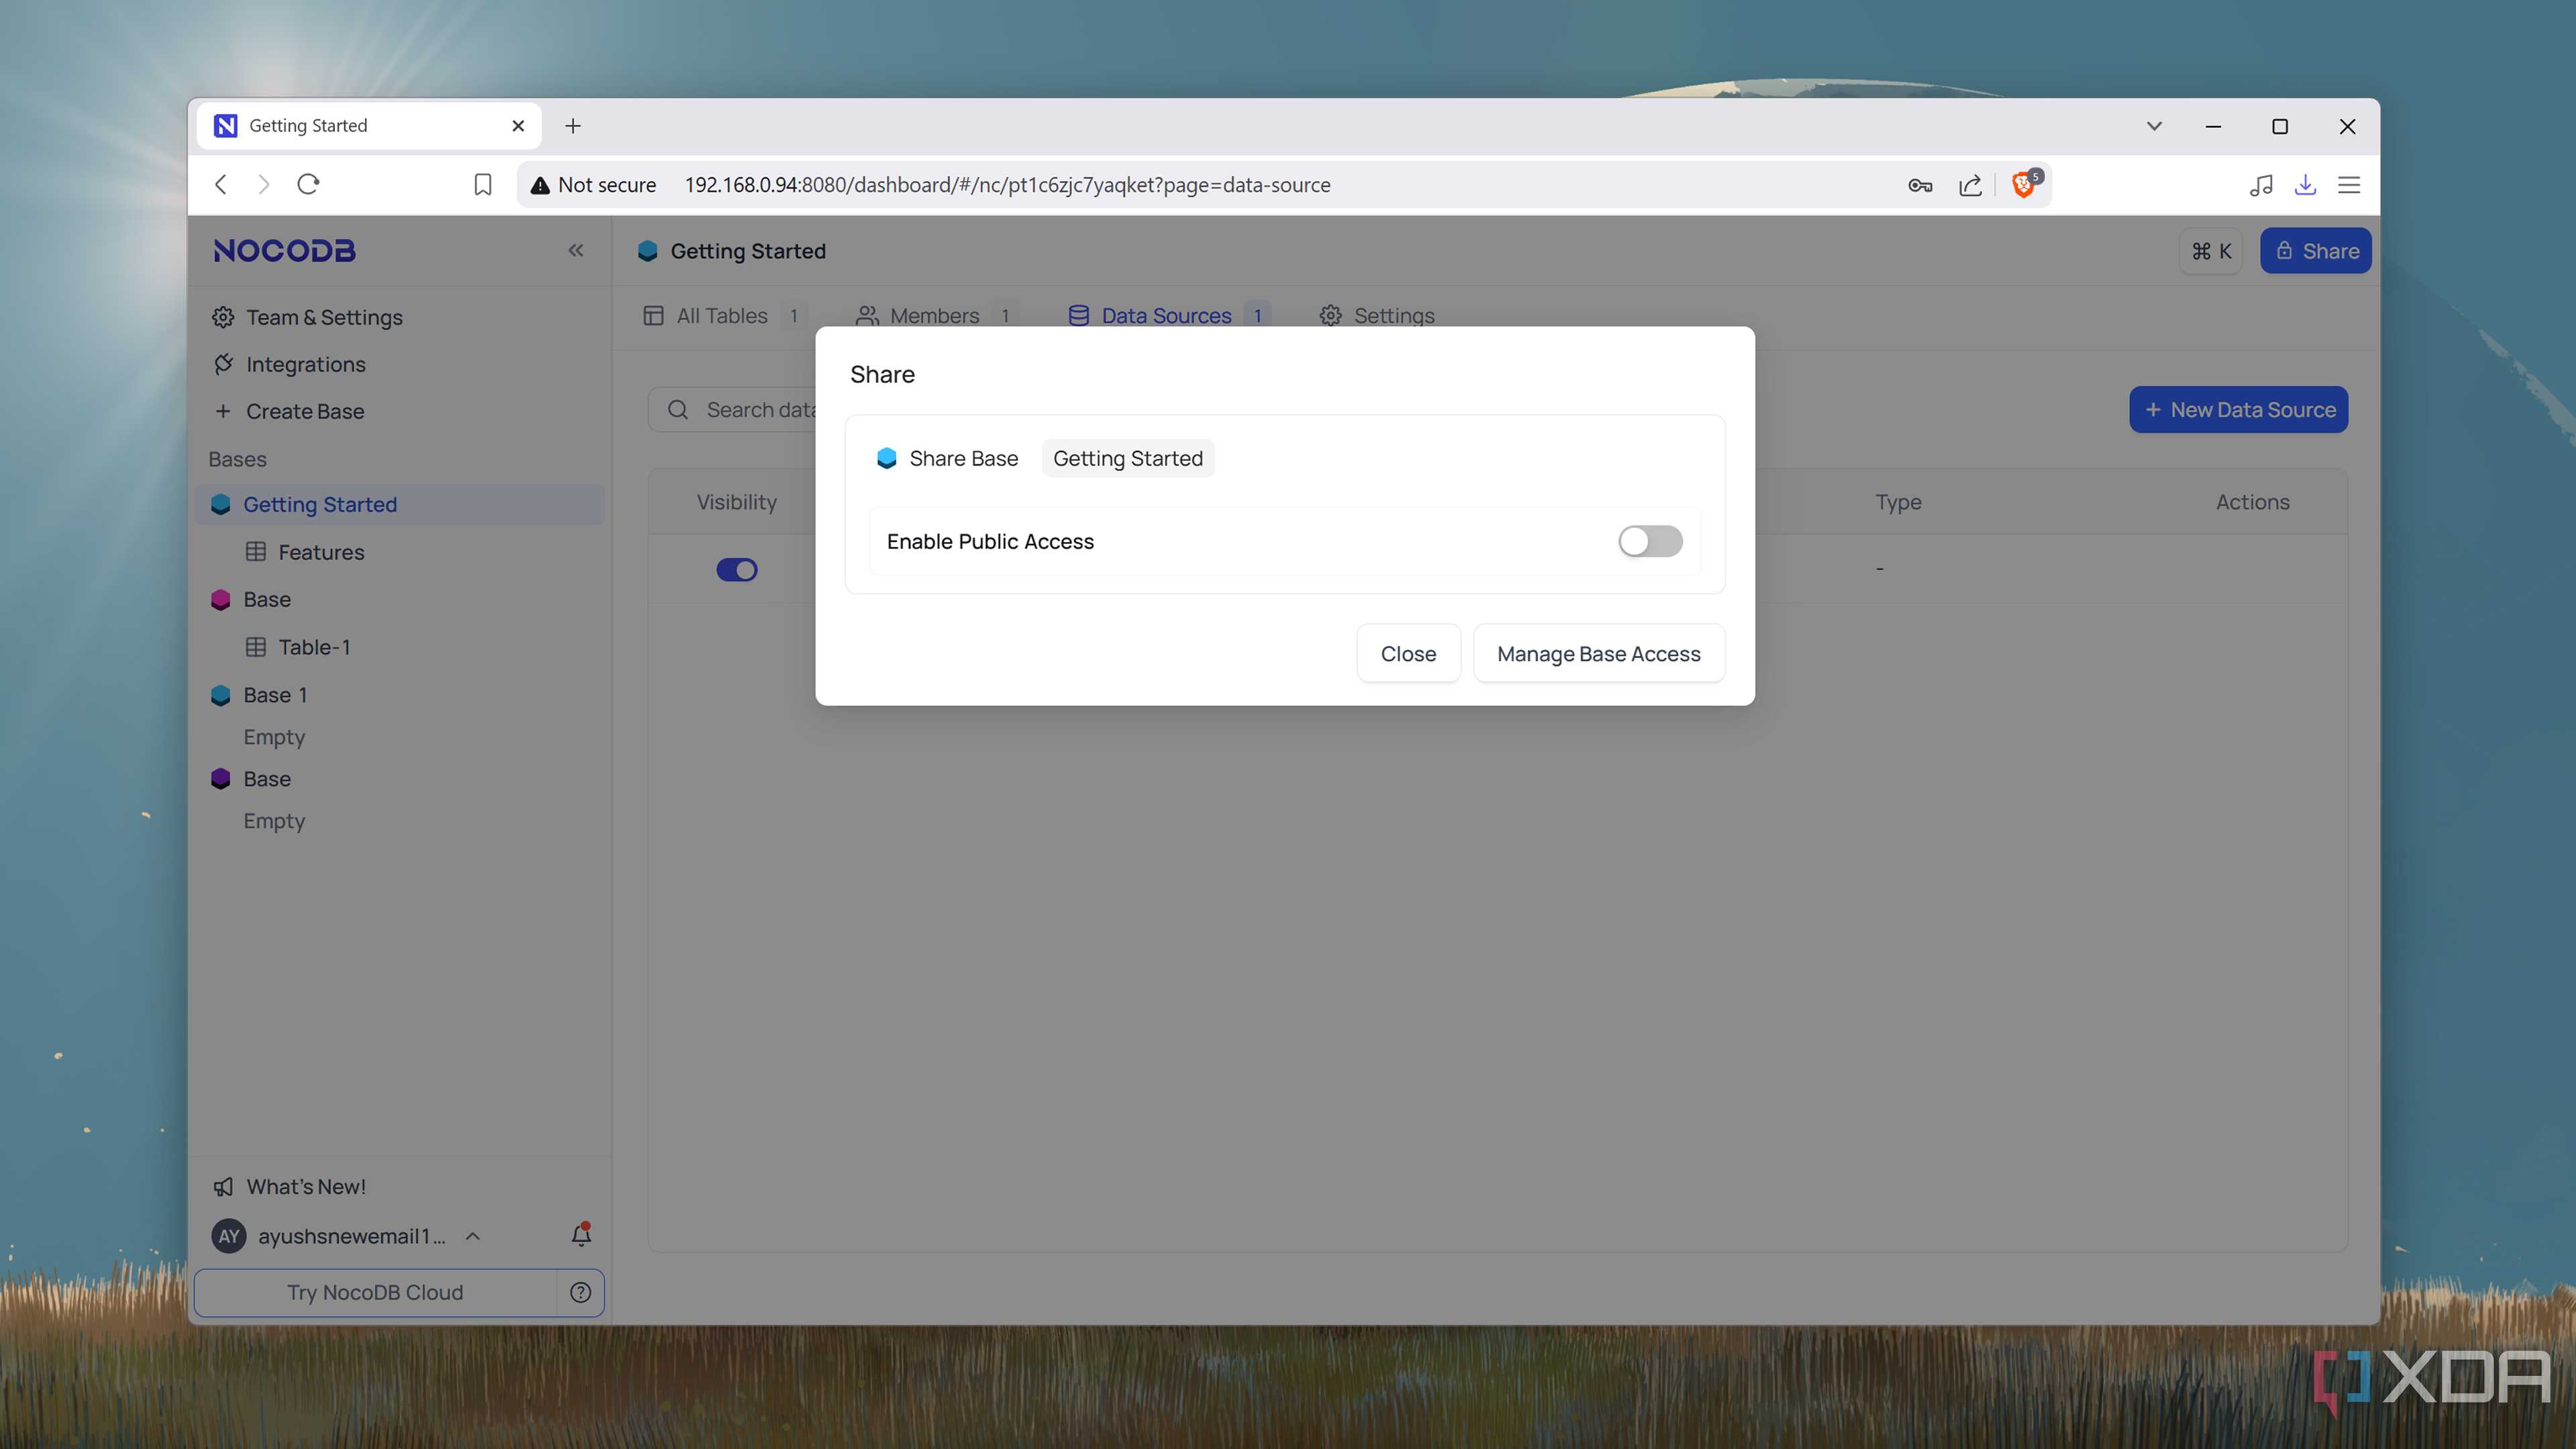2576x1449 pixels.
Task: Open a new browser tab
Action: 573,126
